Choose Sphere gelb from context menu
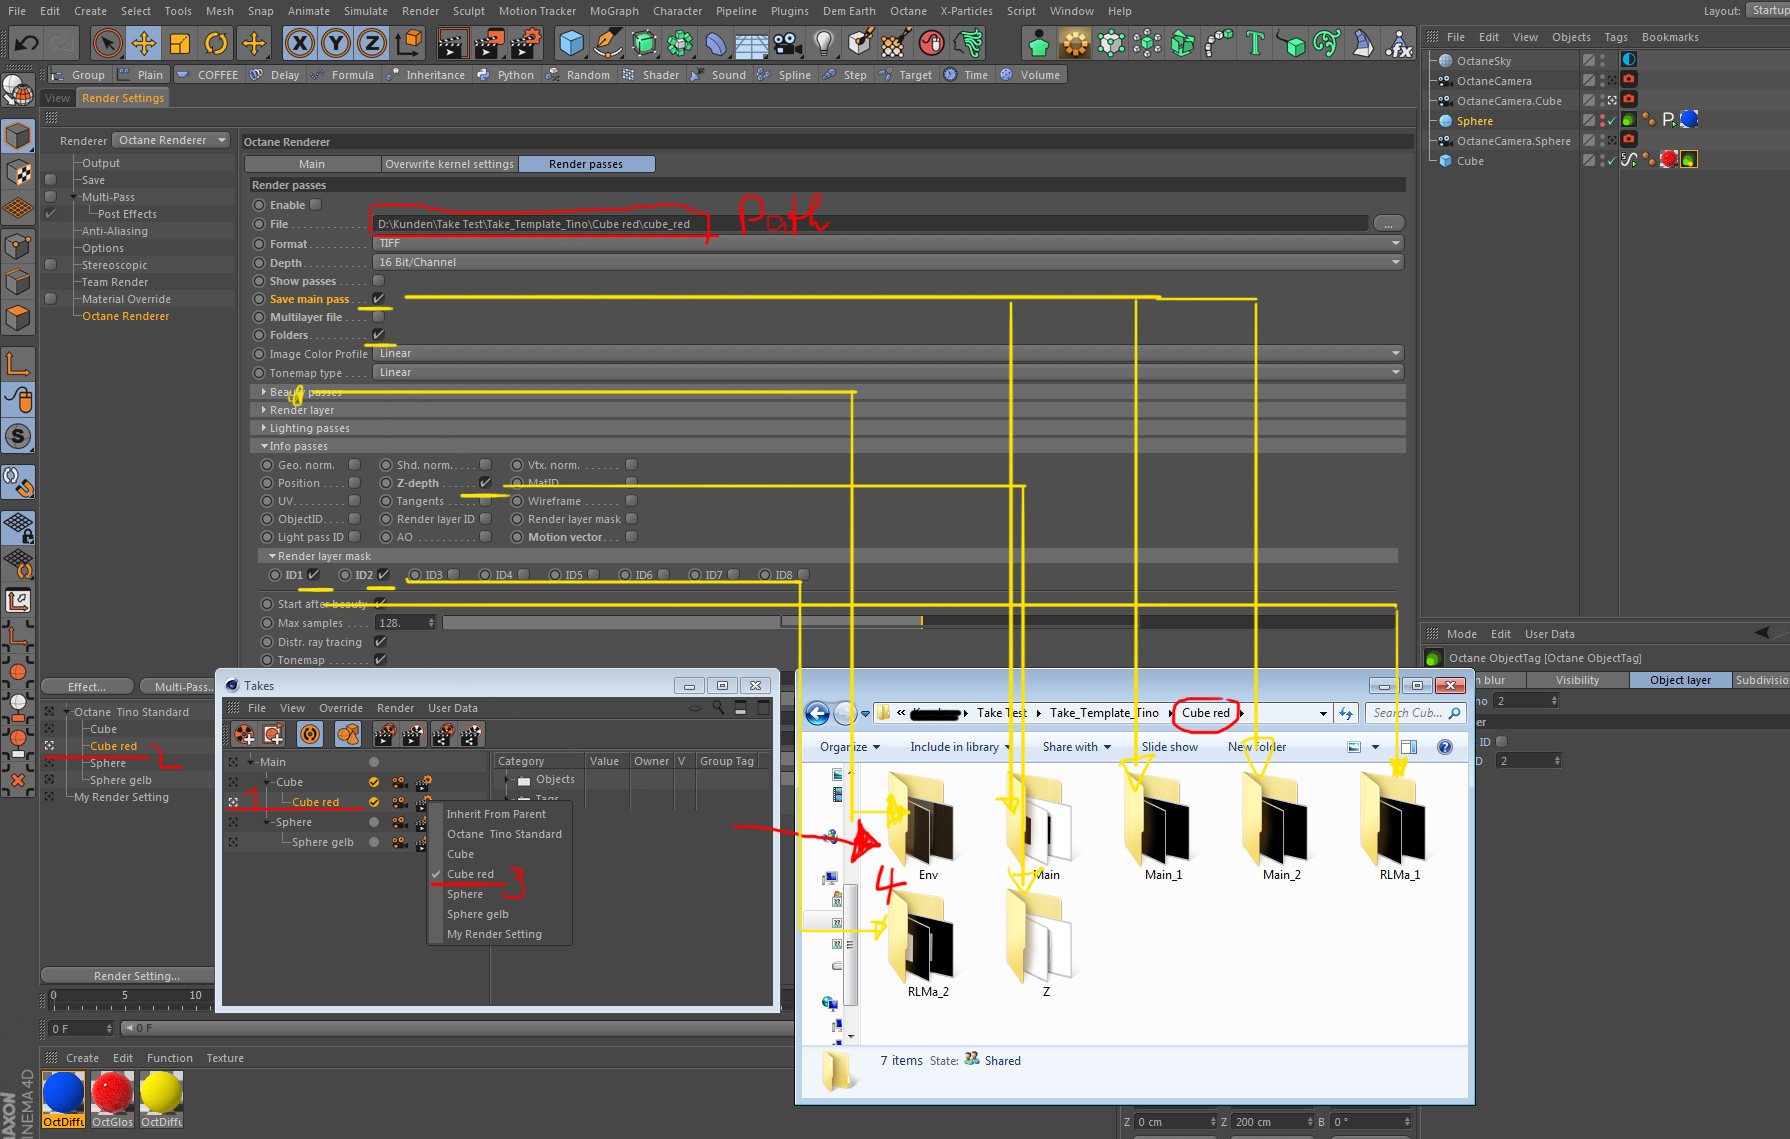Image resolution: width=1790 pixels, height=1139 pixels. pos(477,914)
